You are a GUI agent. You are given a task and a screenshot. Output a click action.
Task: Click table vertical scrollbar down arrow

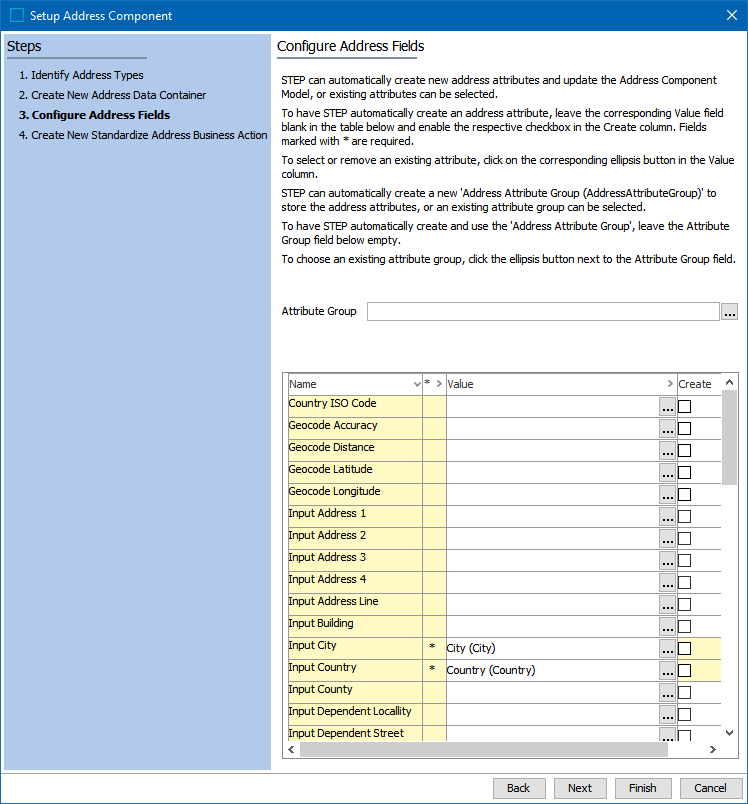tap(730, 733)
